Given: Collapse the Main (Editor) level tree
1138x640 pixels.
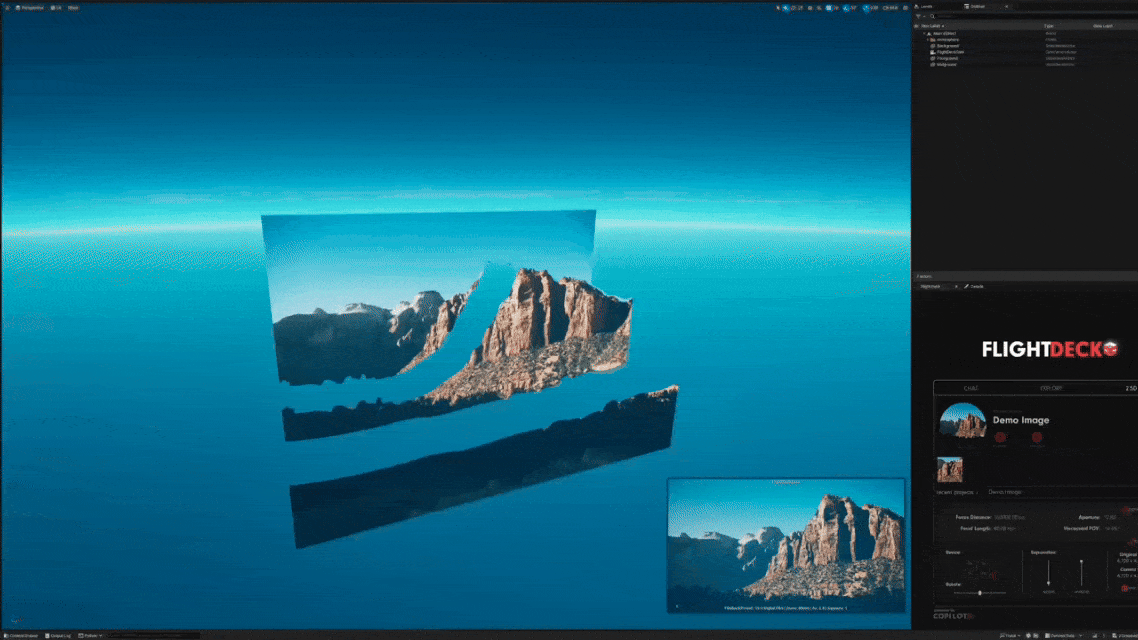Looking at the screenshot, I should [925, 33].
